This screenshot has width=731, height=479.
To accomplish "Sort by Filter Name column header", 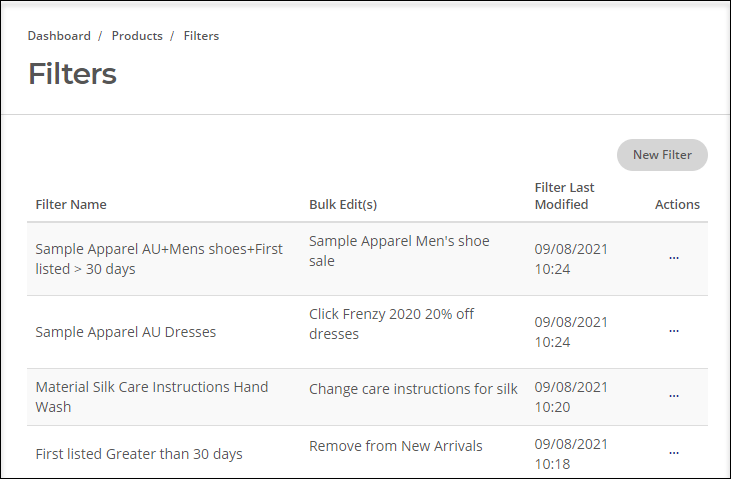I will pos(71,204).
